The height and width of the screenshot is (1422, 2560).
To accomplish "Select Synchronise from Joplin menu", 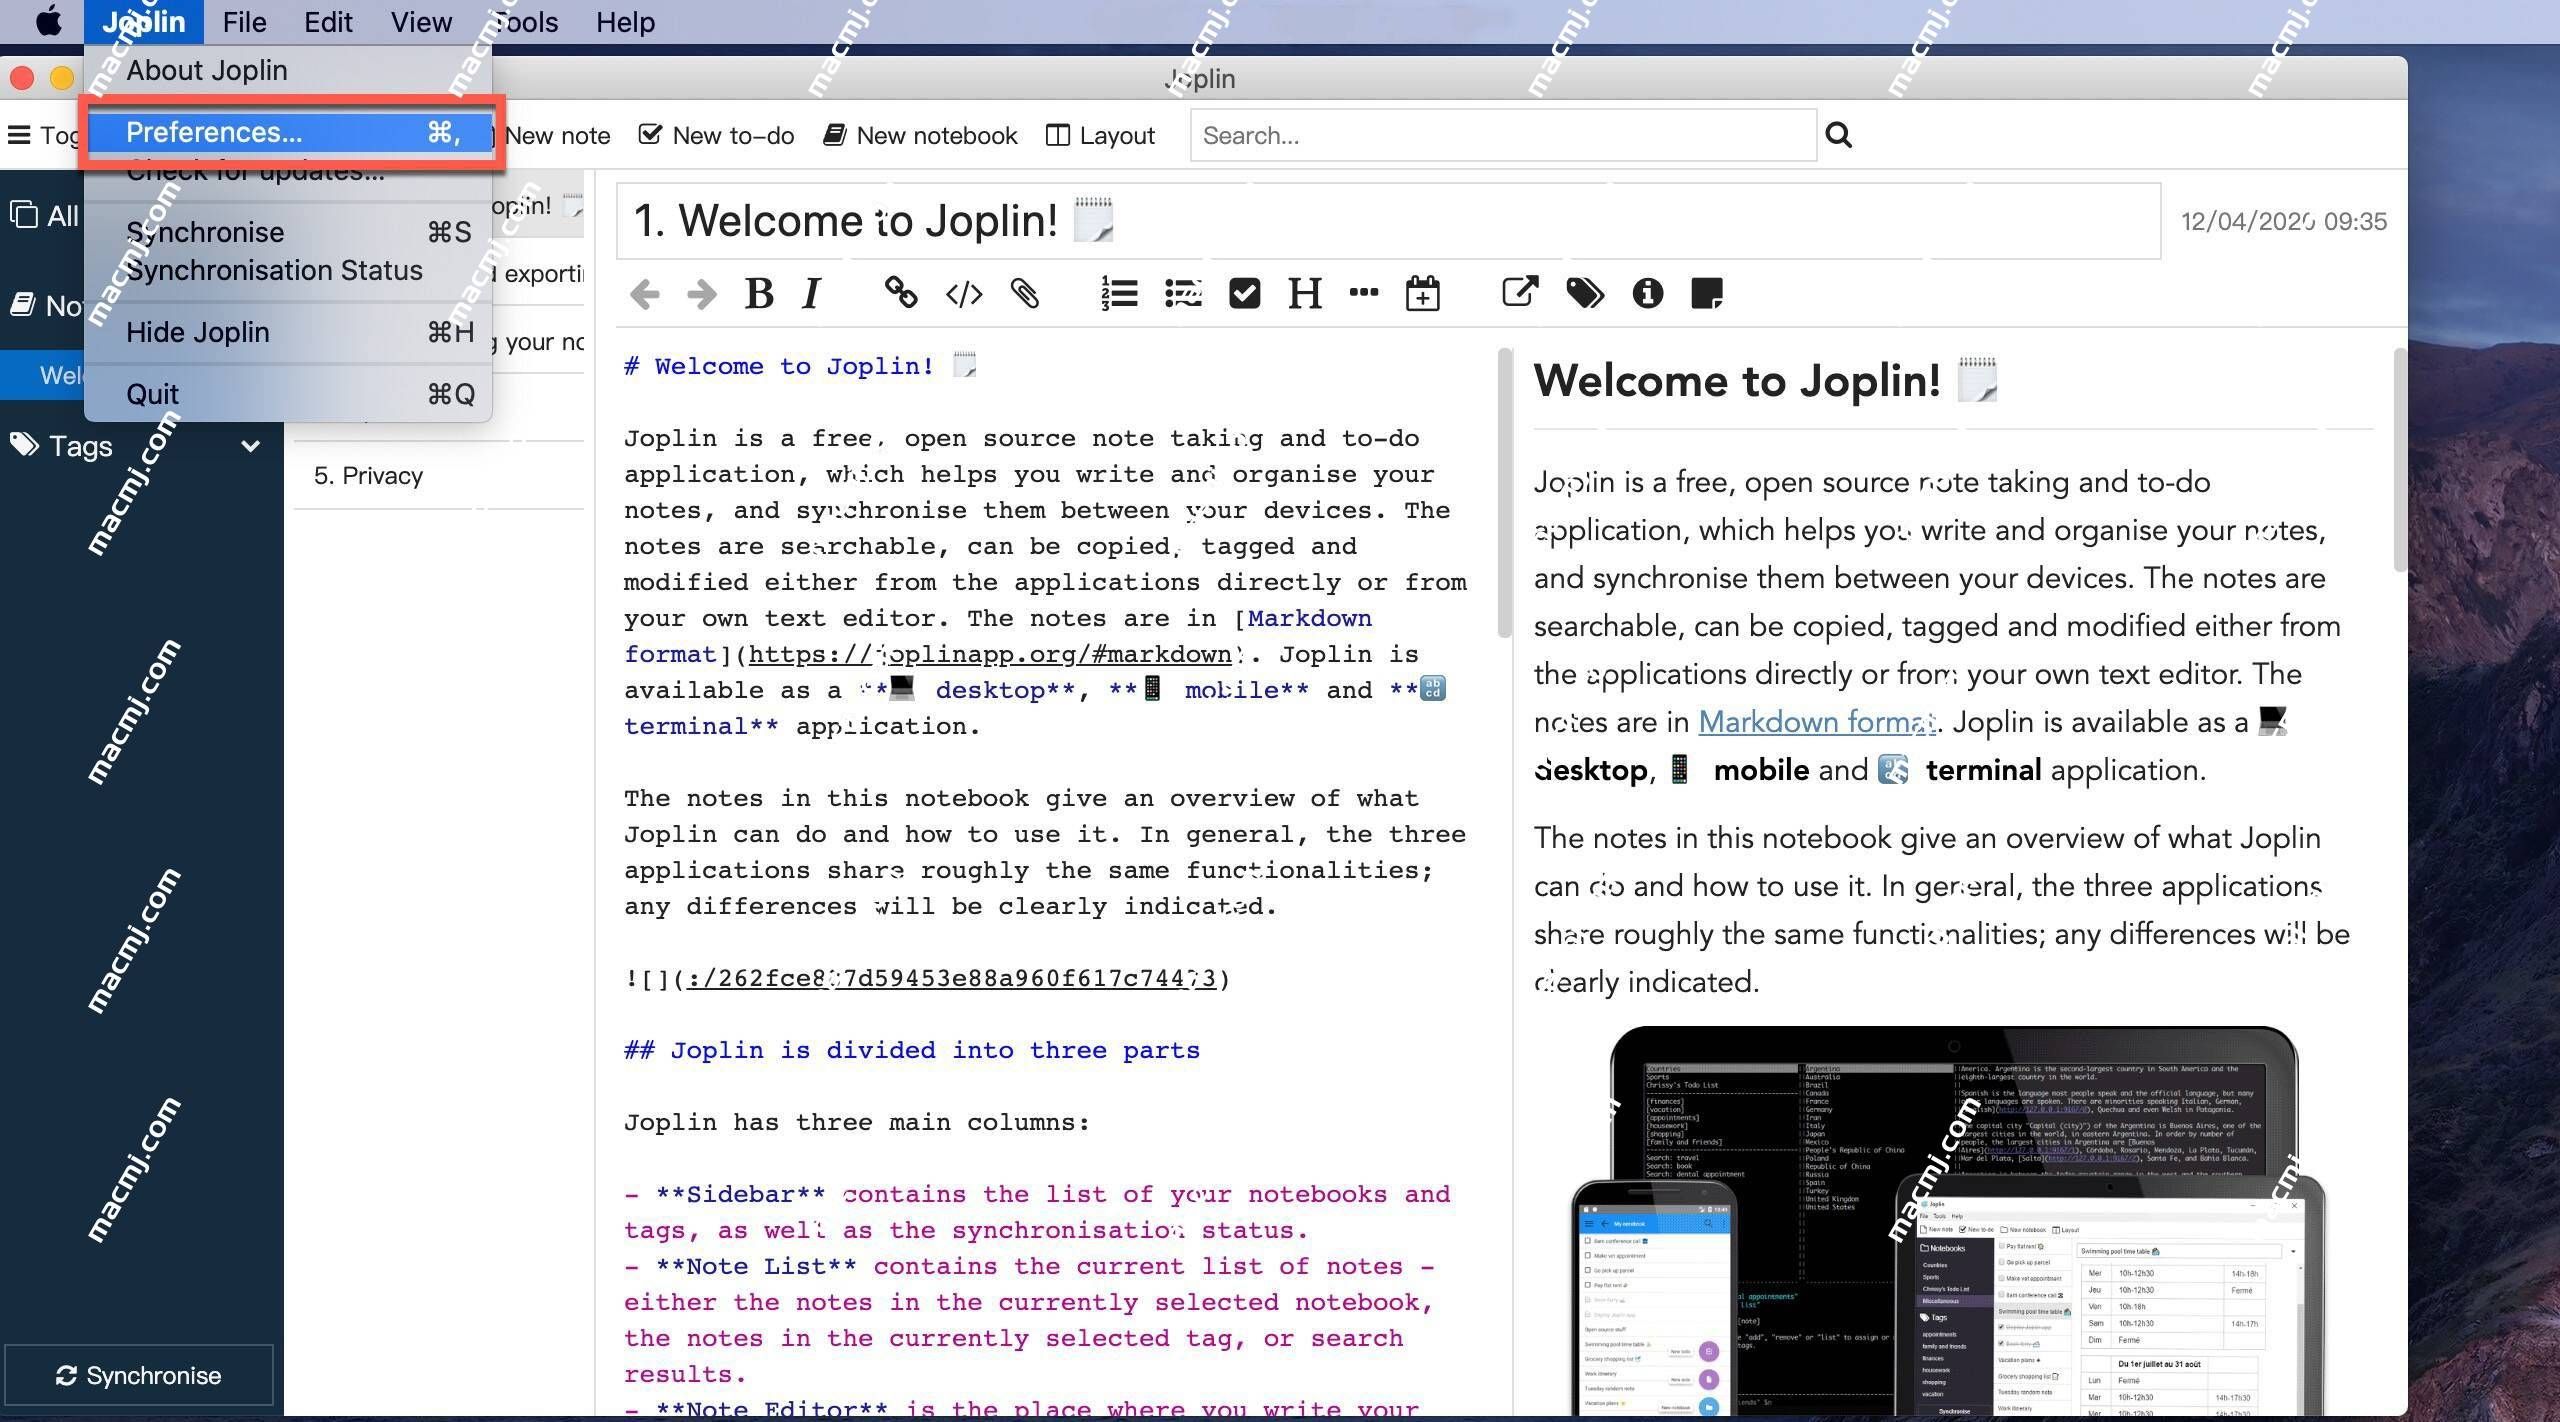I will [x=203, y=229].
